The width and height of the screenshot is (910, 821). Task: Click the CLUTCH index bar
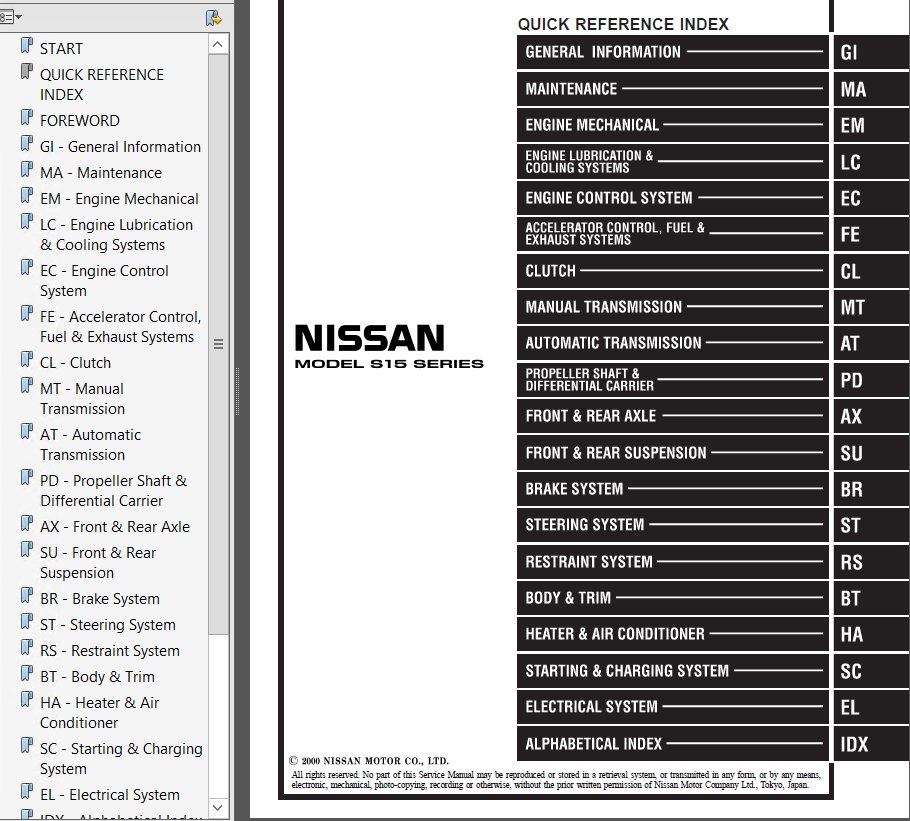[x=673, y=271]
